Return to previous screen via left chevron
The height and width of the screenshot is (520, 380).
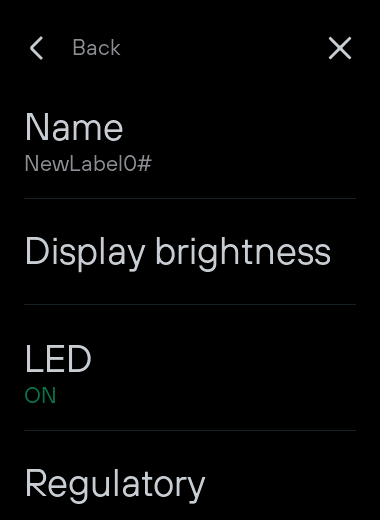pyautogui.click(x=36, y=48)
